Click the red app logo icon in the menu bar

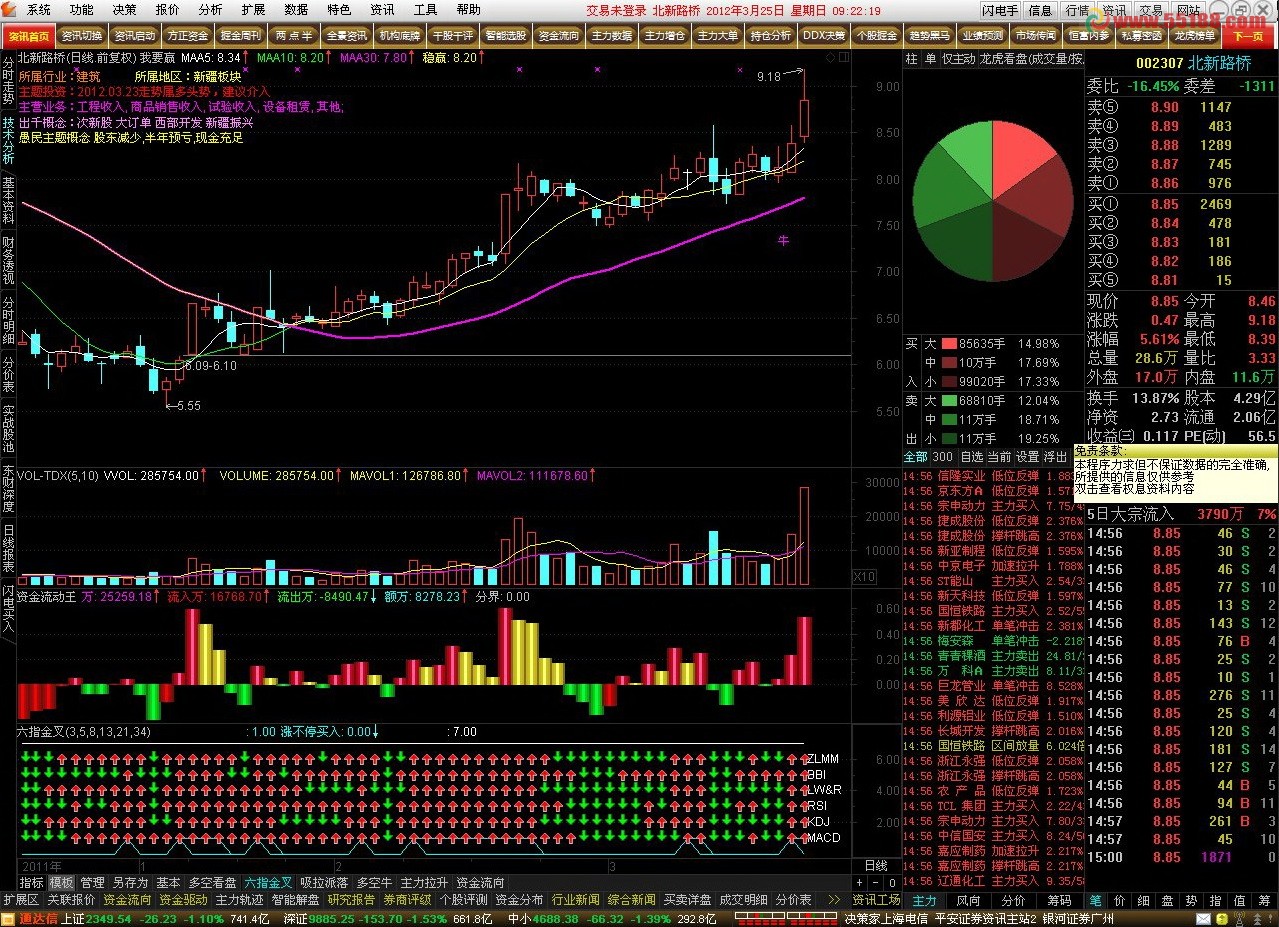[10, 10]
